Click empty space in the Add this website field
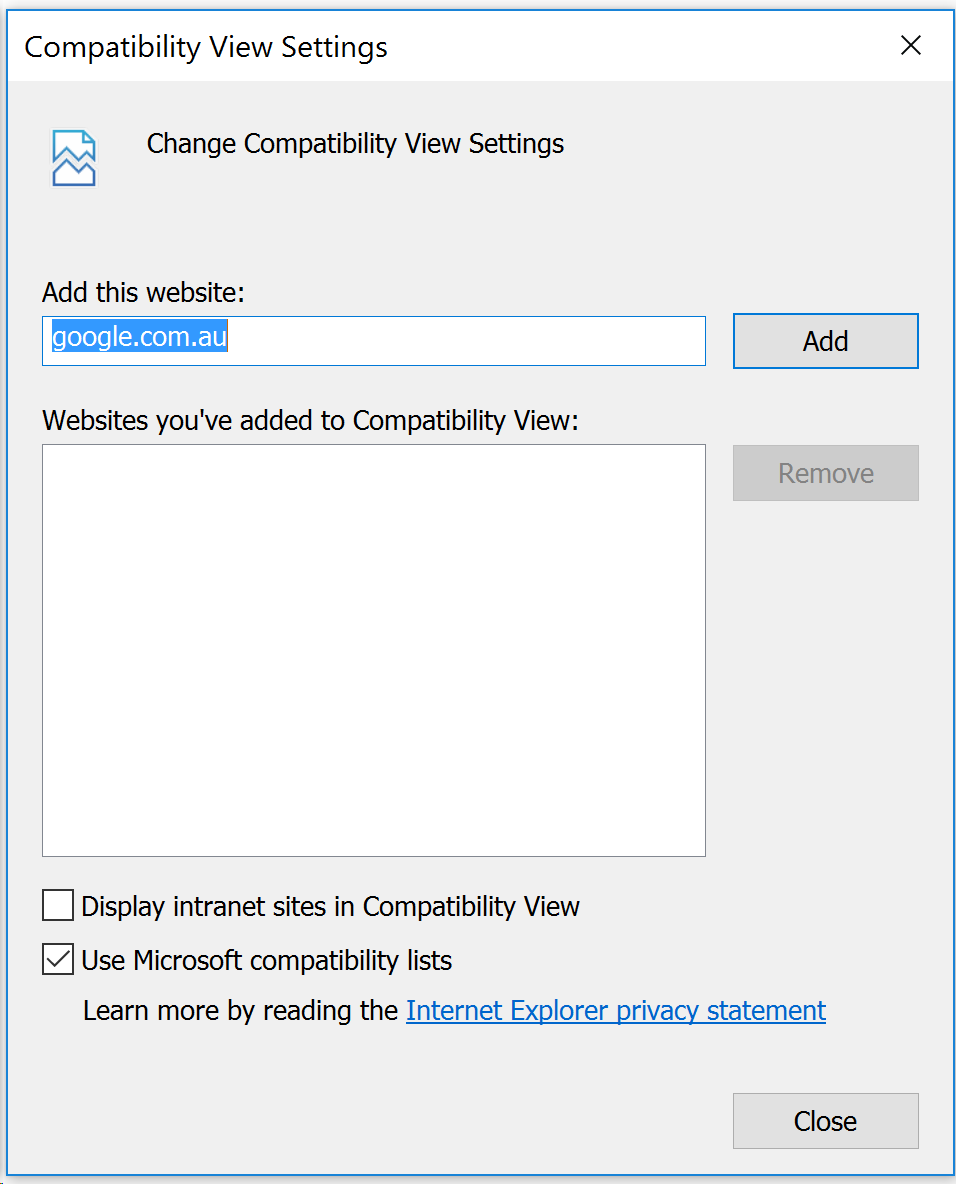 tap(466, 341)
